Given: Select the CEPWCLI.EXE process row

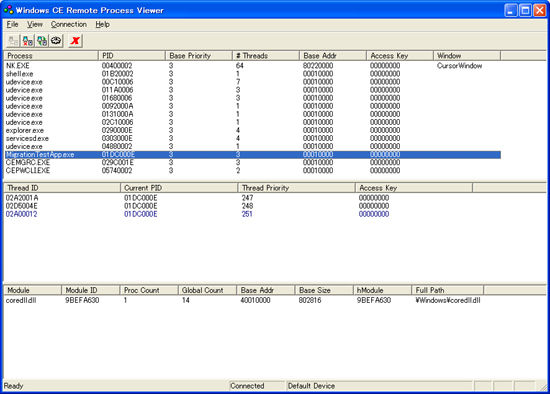Looking at the screenshot, I should pyautogui.click(x=252, y=171).
